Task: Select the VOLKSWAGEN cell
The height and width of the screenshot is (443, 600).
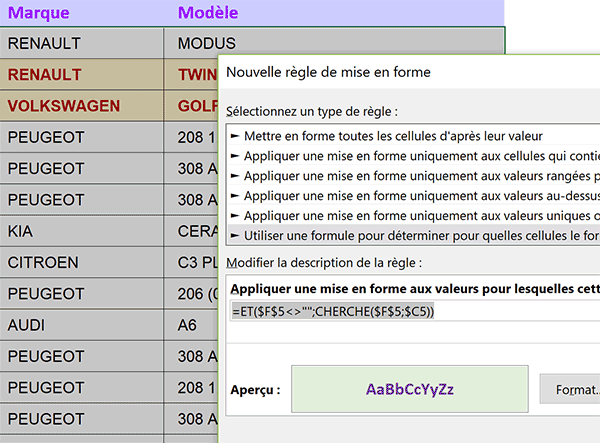Action: tap(82, 106)
